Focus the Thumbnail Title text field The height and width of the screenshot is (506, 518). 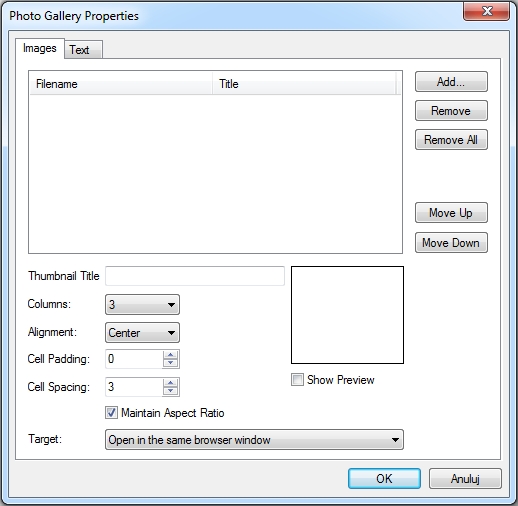pos(195,276)
